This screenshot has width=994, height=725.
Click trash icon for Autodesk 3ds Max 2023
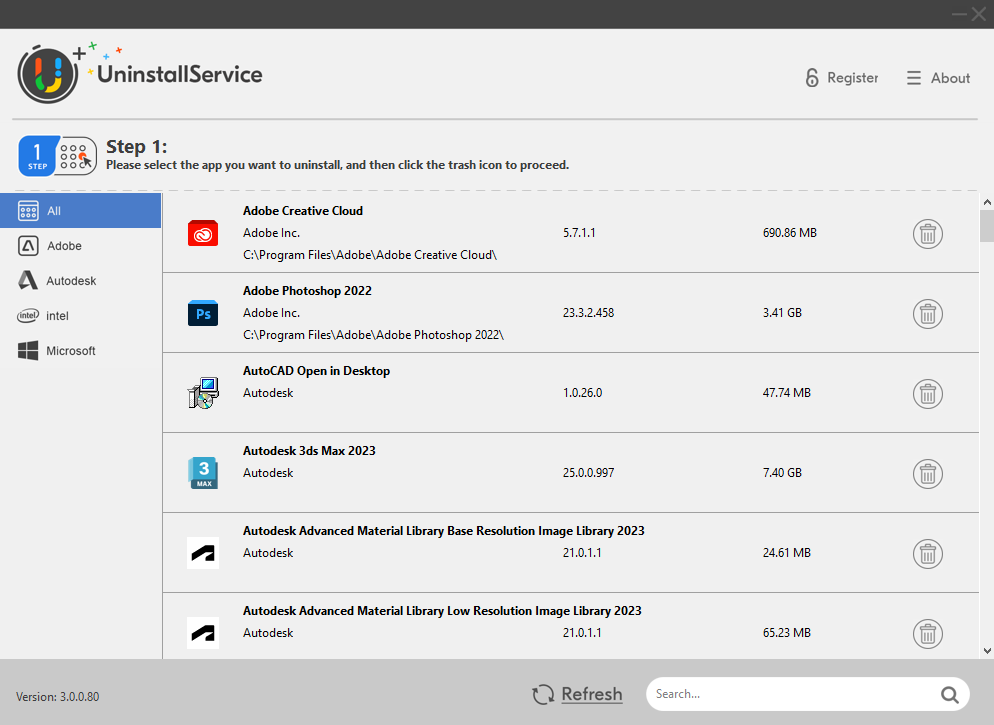coord(927,473)
